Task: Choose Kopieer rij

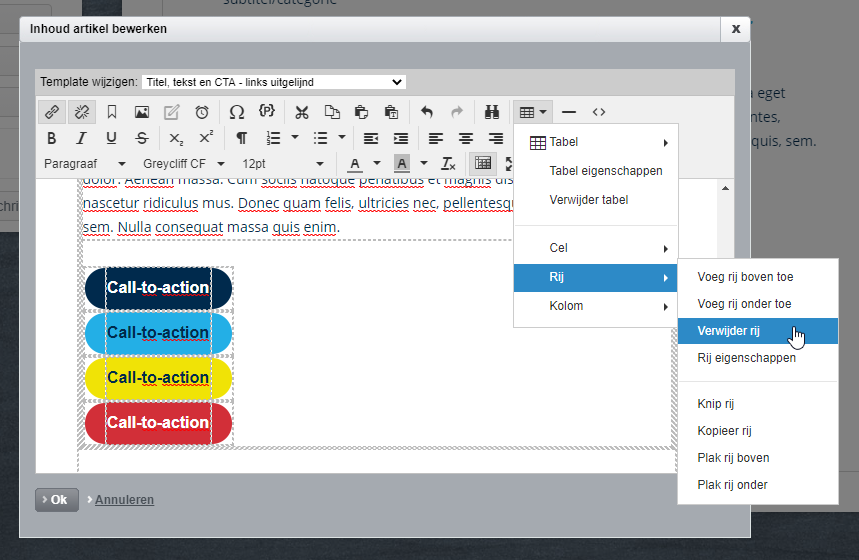Action: point(758,431)
